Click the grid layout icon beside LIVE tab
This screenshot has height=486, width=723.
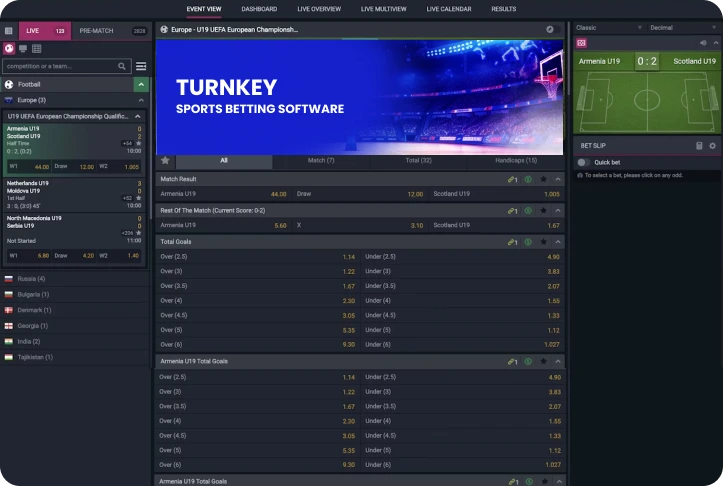coord(8,31)
